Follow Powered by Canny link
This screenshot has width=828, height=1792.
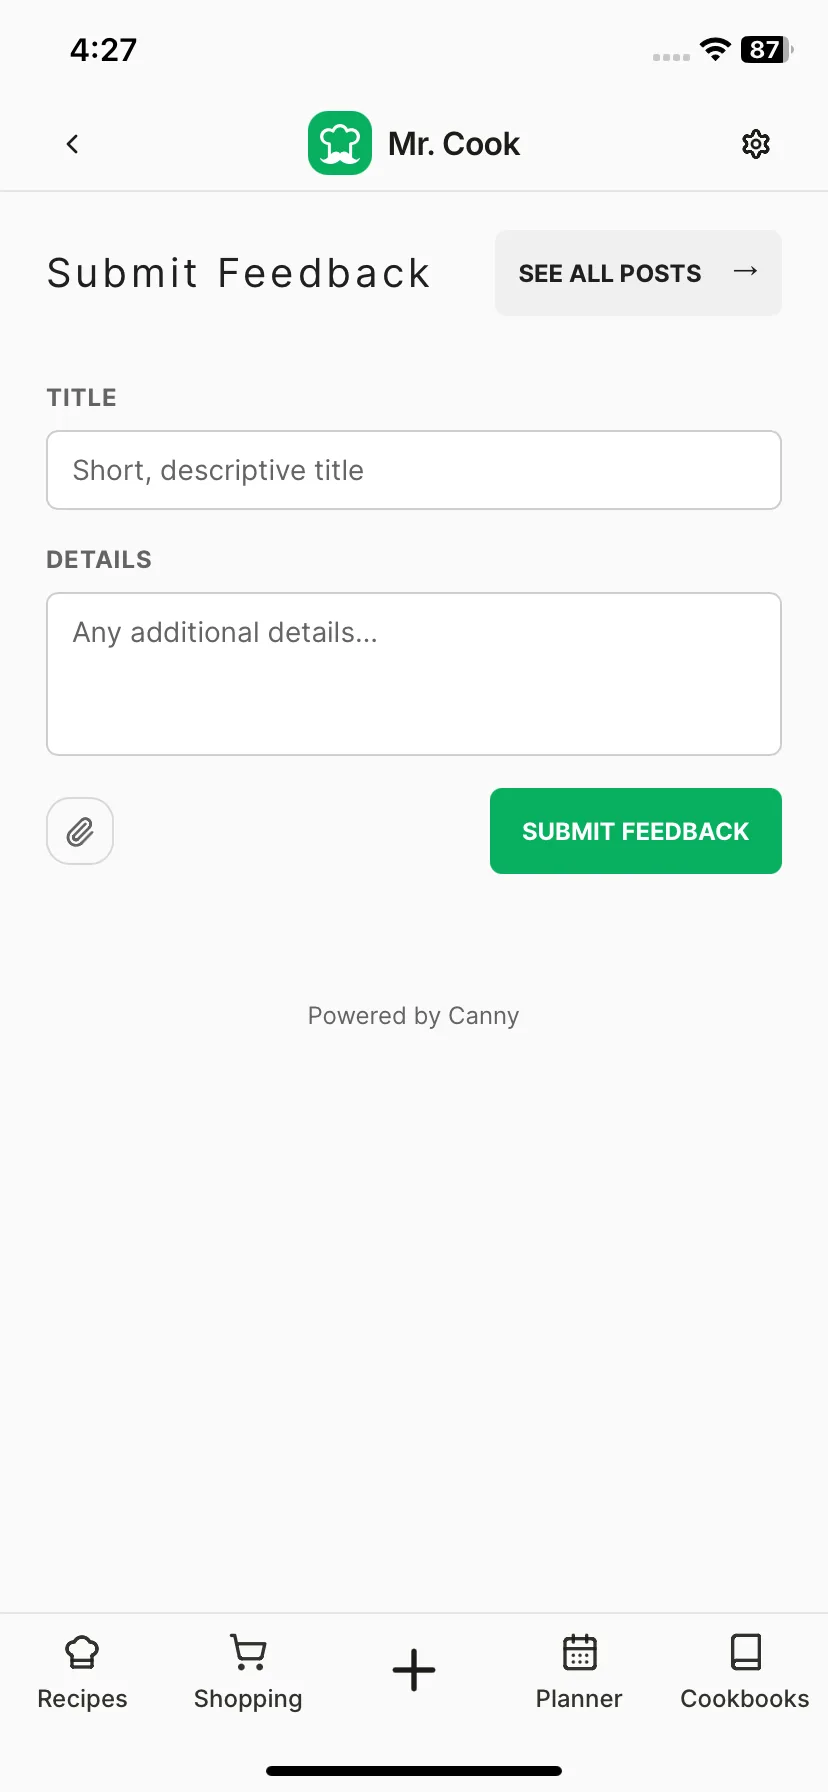(413, 1016)
